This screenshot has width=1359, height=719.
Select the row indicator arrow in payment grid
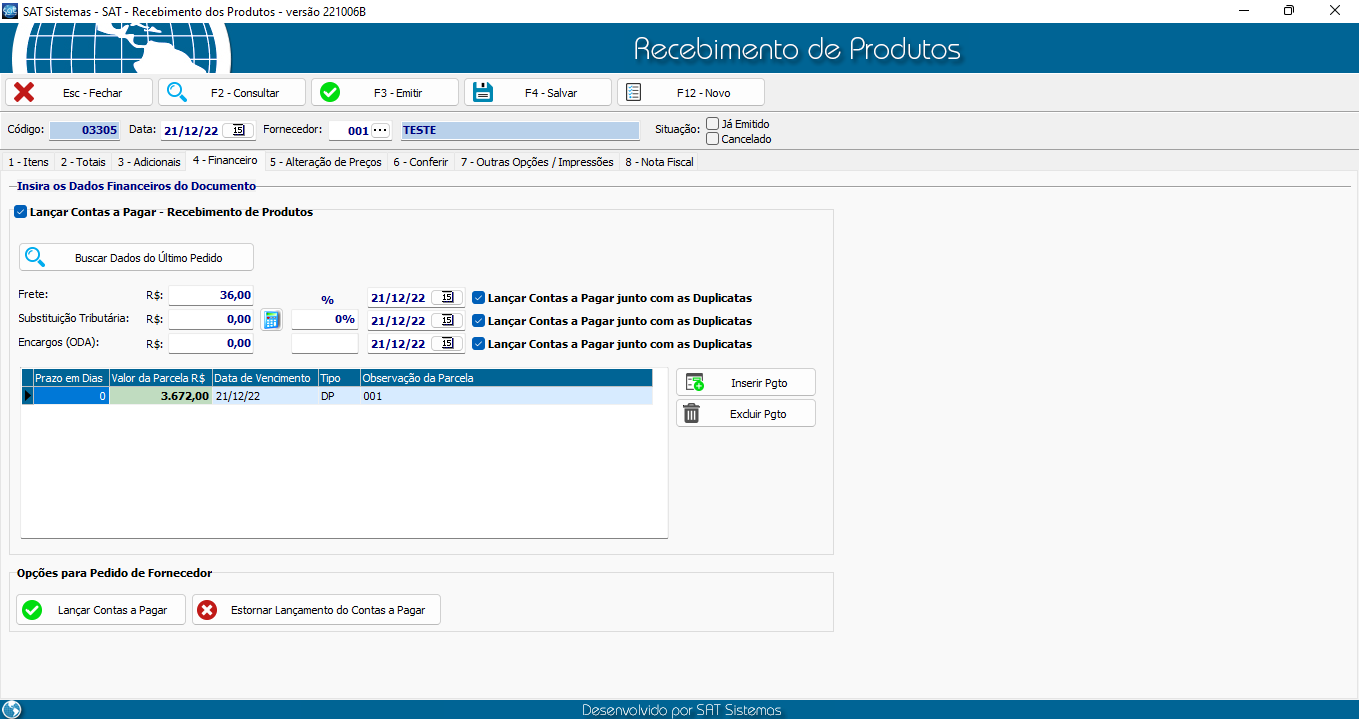(27, 396)
